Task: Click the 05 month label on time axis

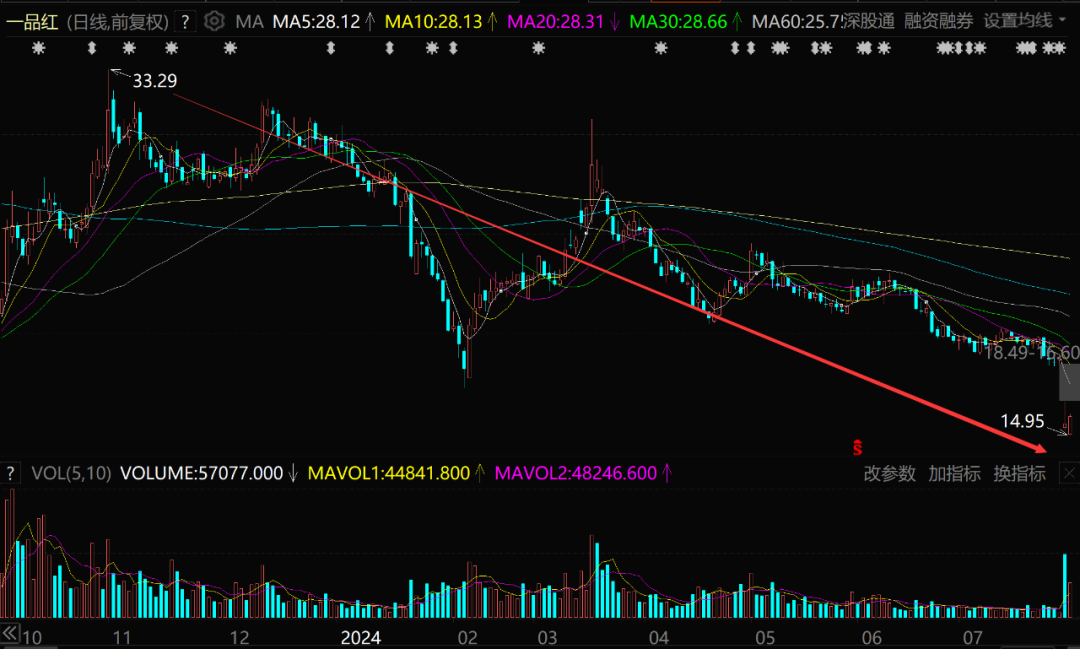Action: click(x=765, y=638)
